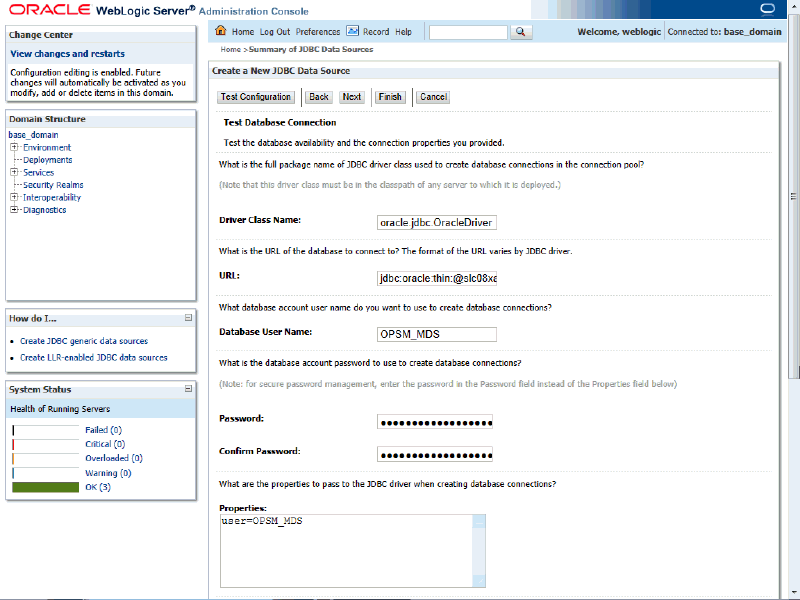Open Deployments in Domain Structure
800x600 pixels.
coord(47,160)
